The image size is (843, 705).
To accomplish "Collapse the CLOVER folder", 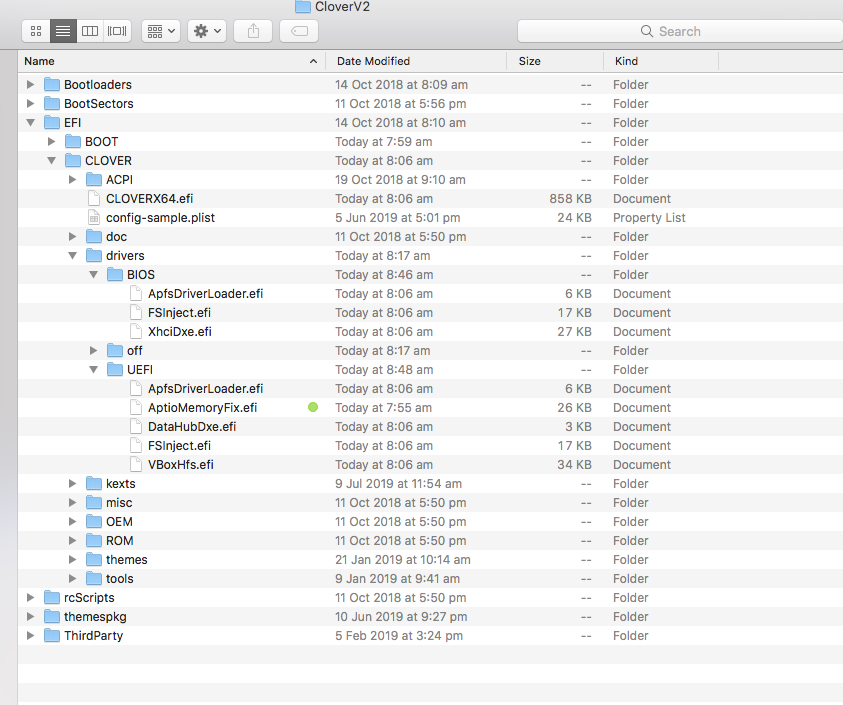I will pyautogui.click(x=52, y=160).
